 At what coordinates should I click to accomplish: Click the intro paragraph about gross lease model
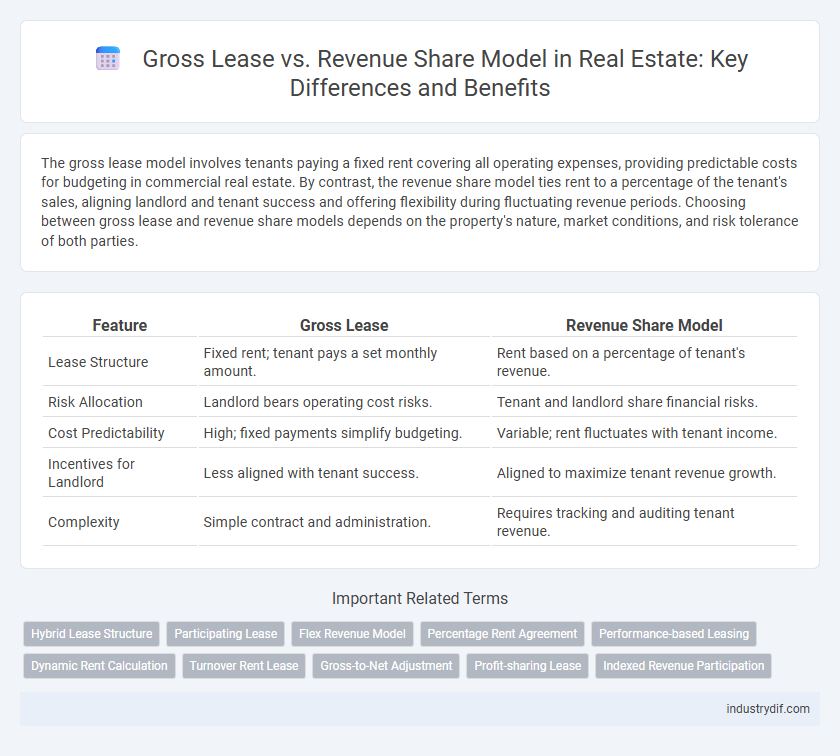click(x=420, y=202)
